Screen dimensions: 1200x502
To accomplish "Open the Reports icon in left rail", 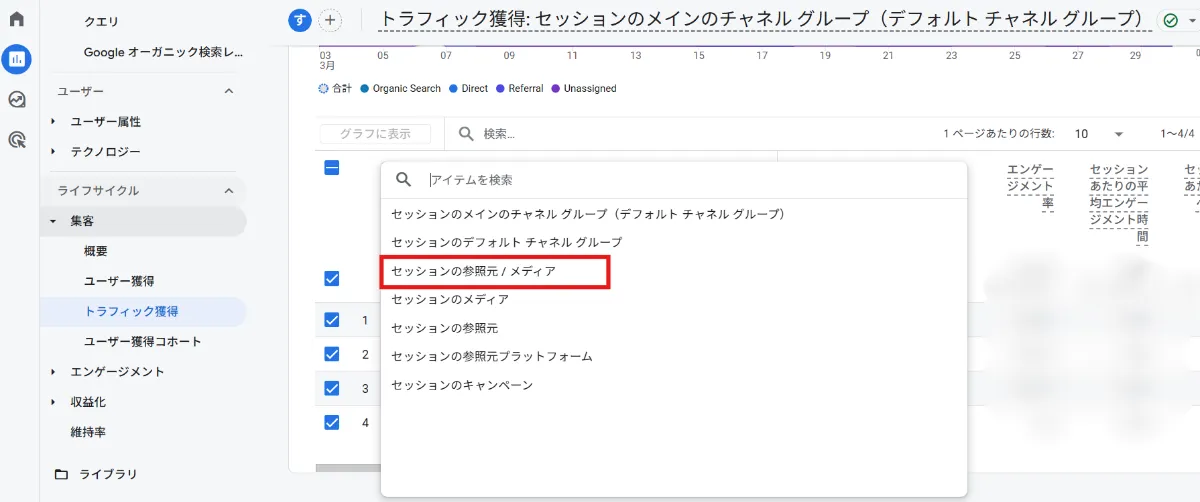I will (x=17, y=59).
